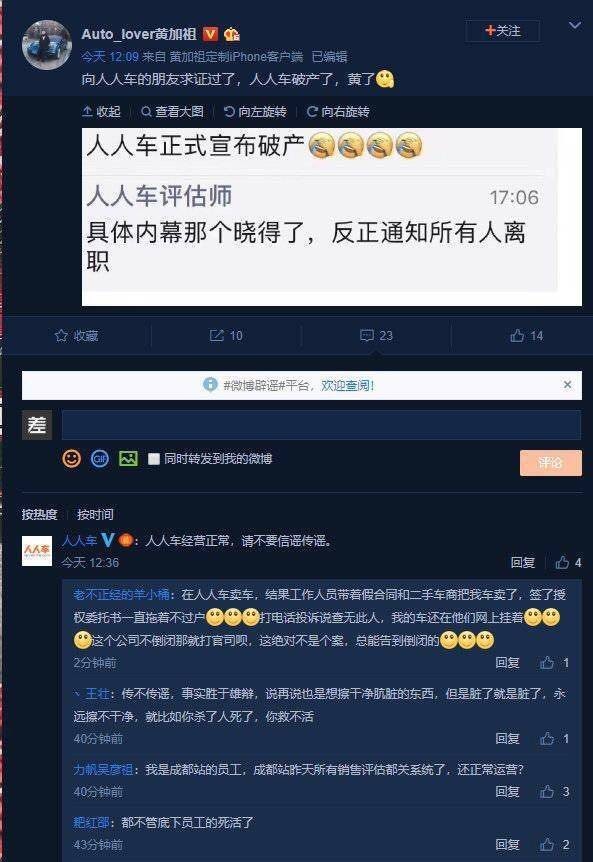Click the repost icon showing 10
The image size is (593, 862).
[217, 335]
